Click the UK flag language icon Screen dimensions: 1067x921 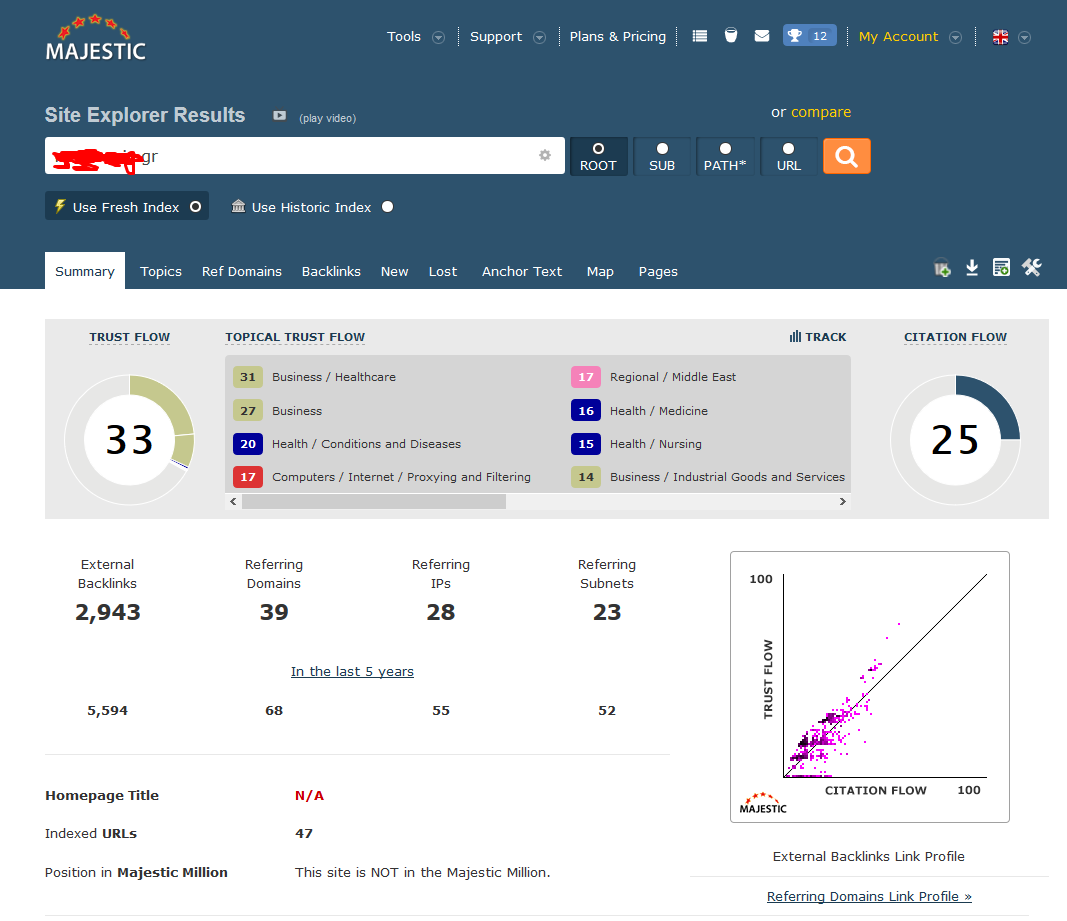tap(1000, 37)
